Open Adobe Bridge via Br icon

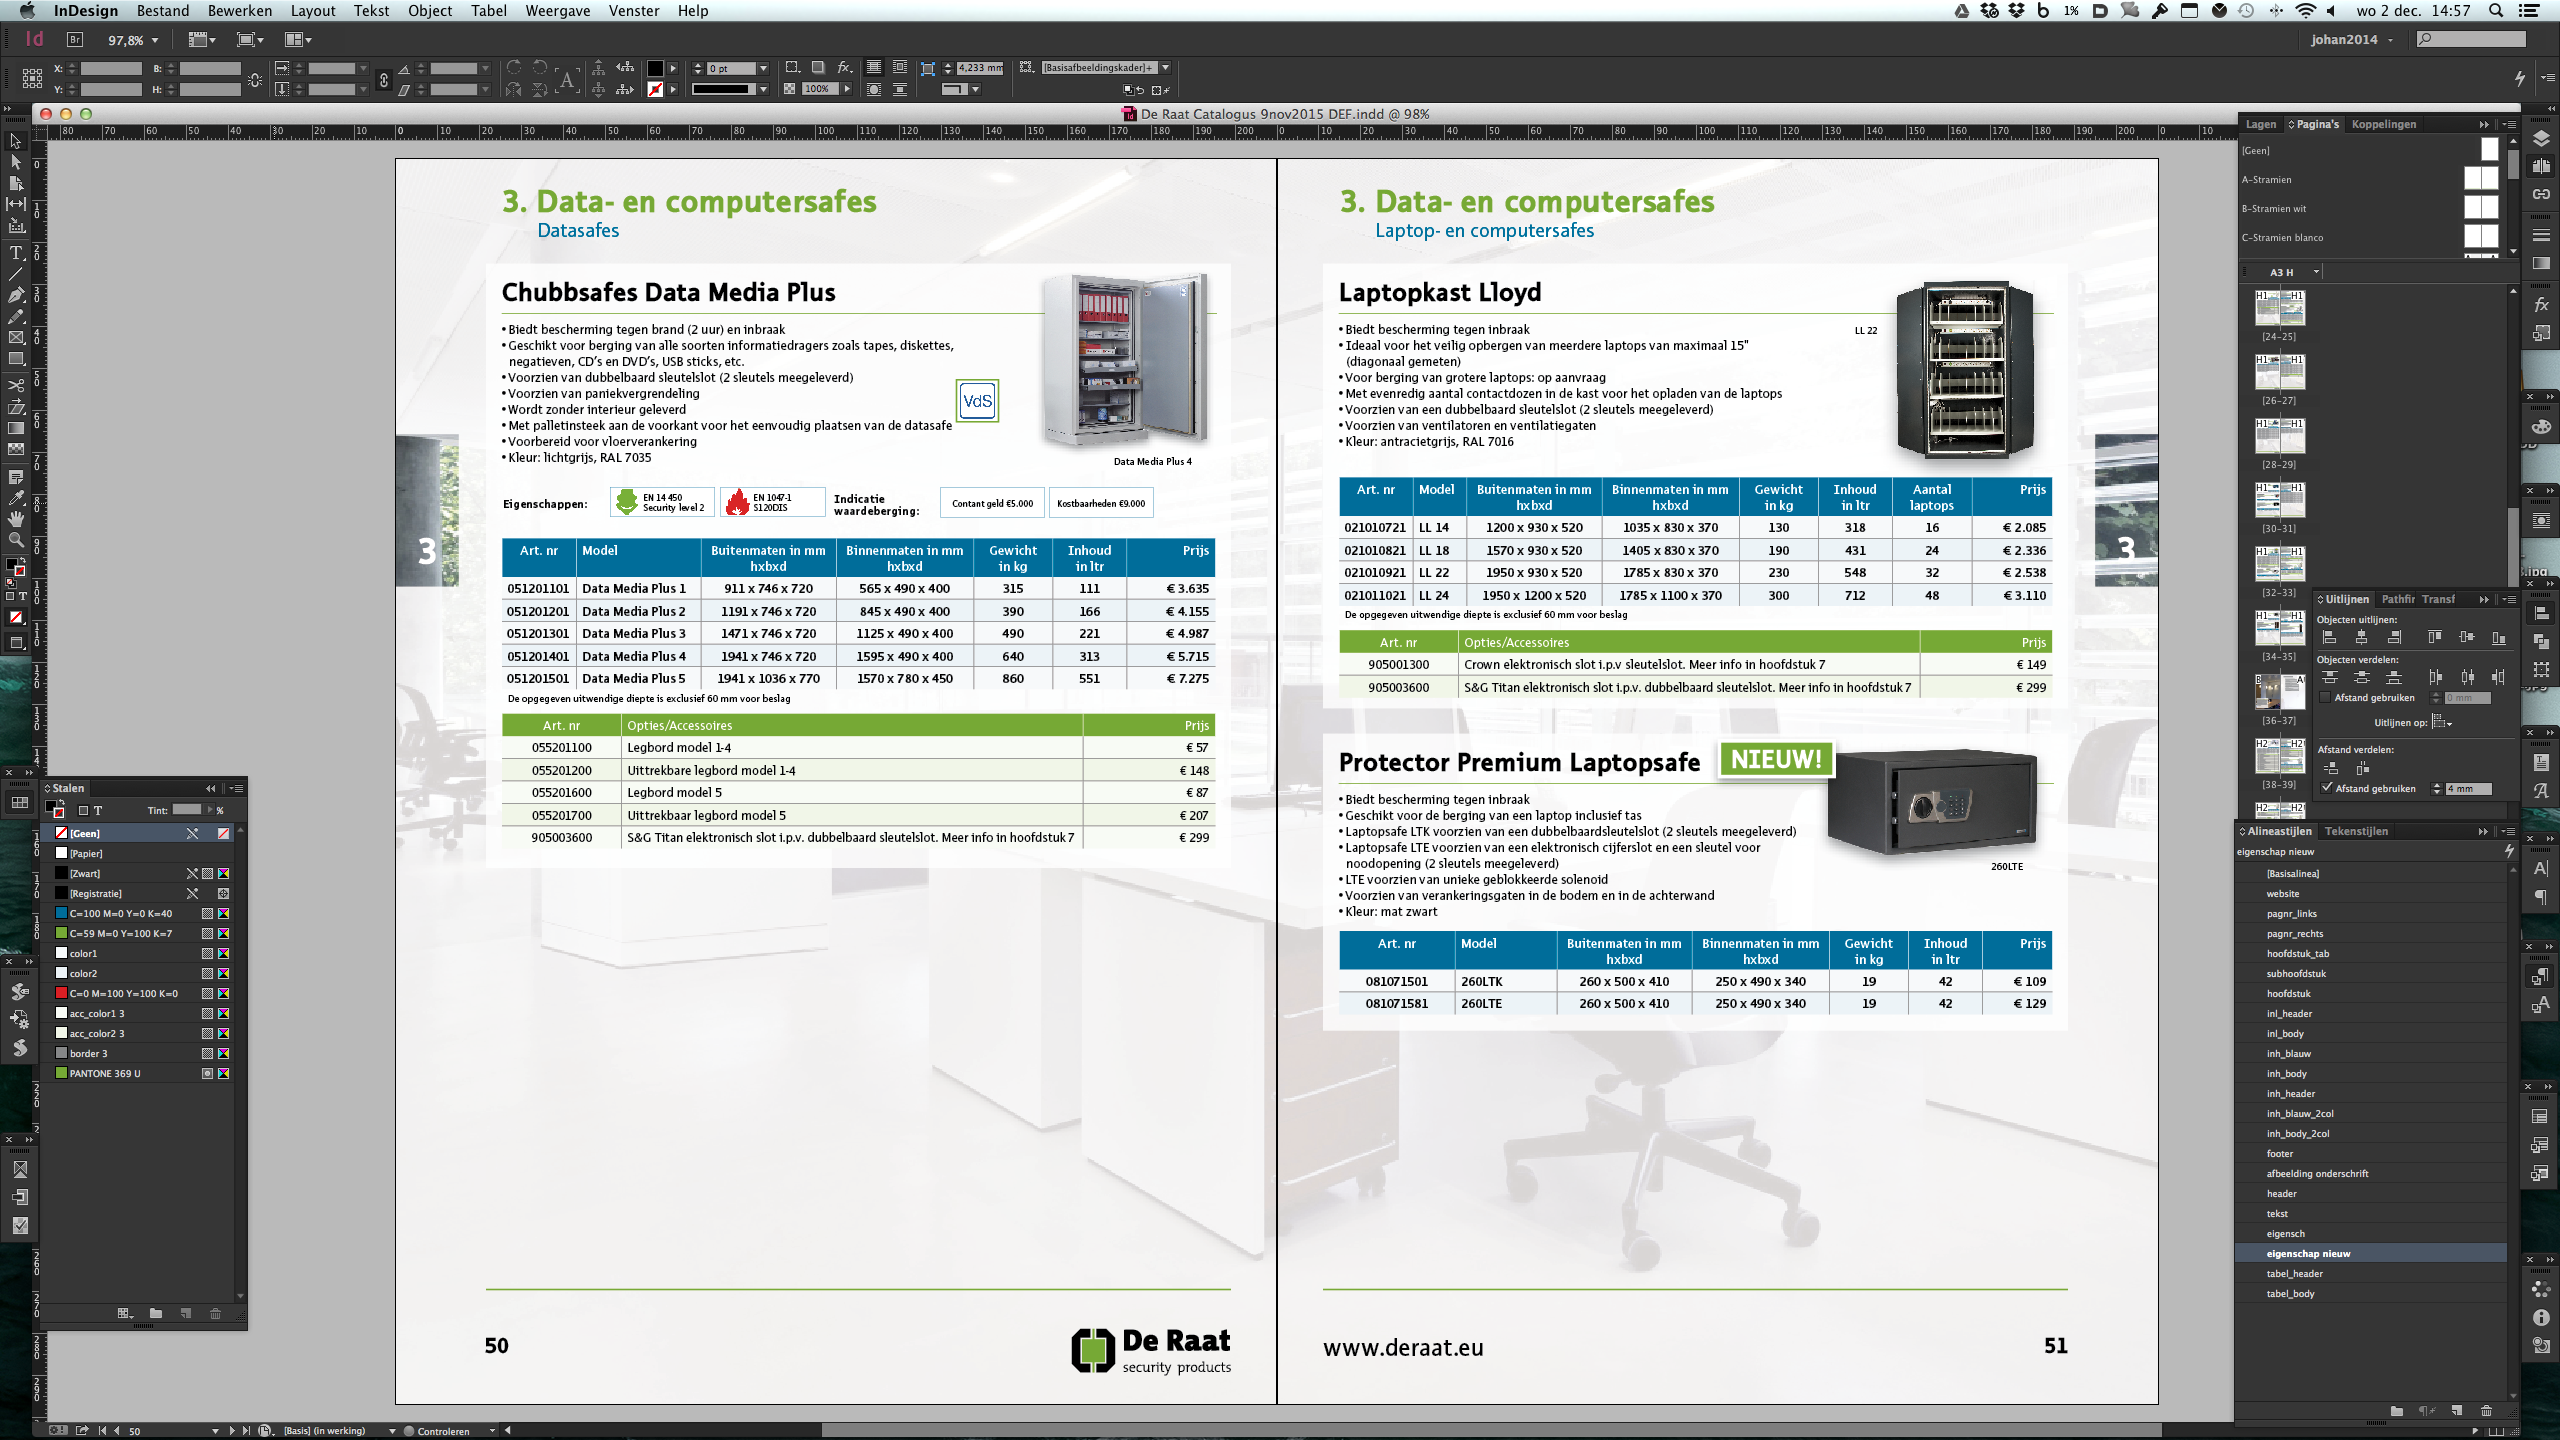75,40
